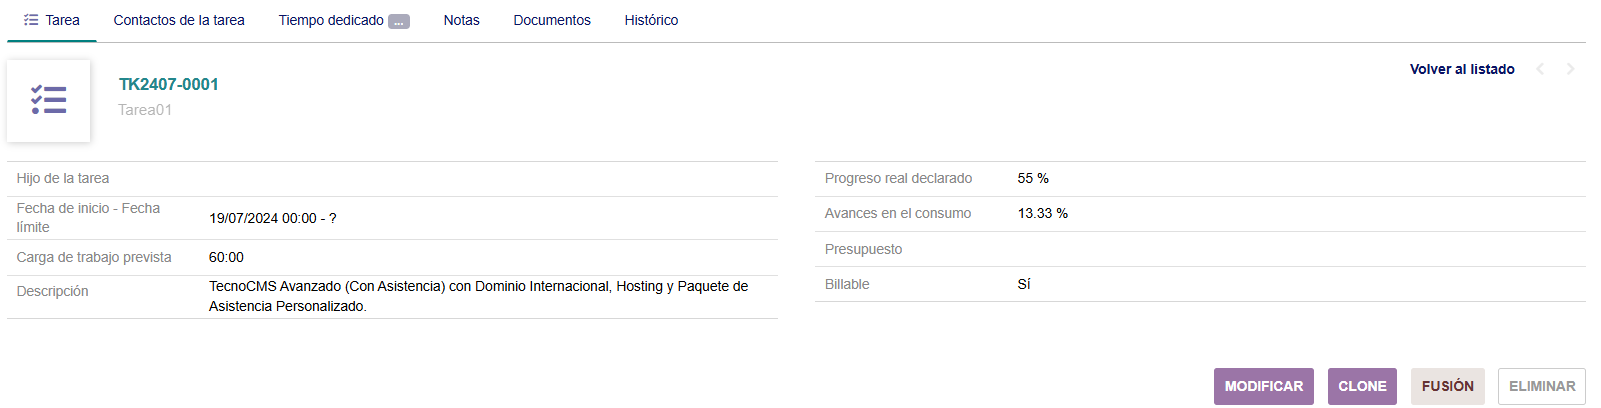
Task: Click the TecnoCMS Avanzado description text
Action: [478, 296]
